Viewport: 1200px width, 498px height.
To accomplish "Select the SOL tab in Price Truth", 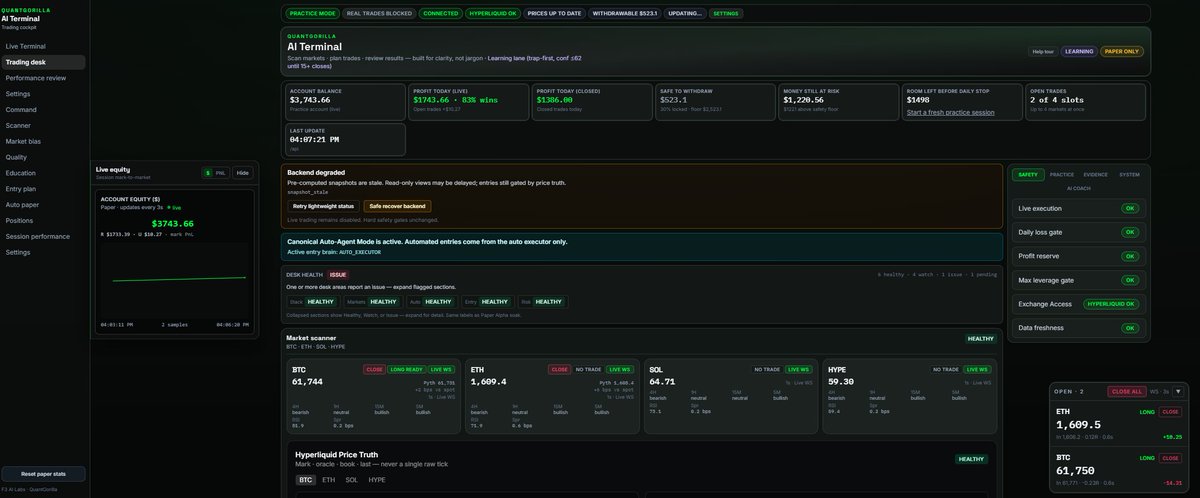I will 352,480.
